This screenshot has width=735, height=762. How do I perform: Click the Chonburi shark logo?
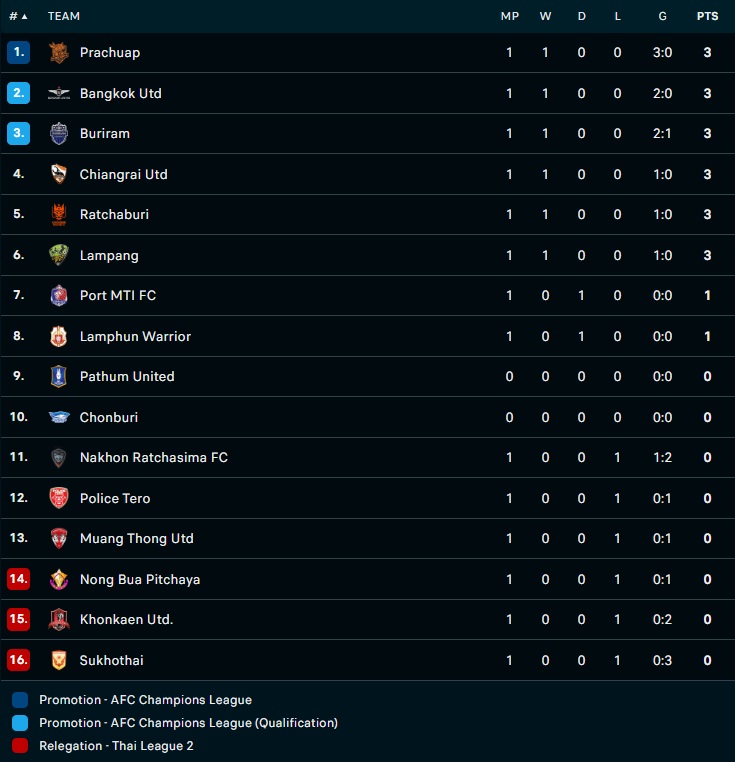[59, 417]
